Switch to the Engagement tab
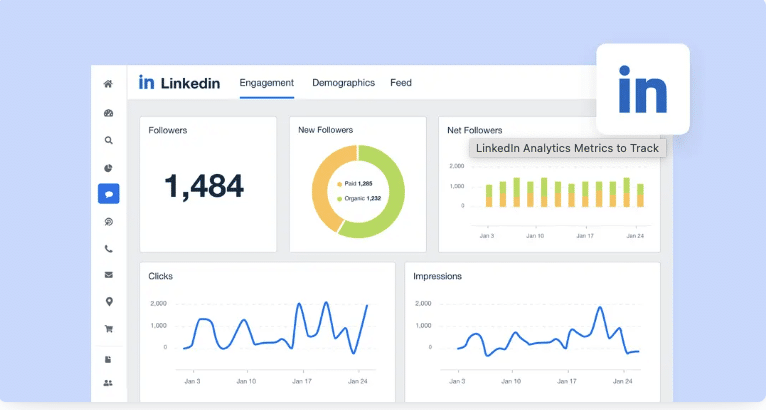The width and height of the screenshot is (766, 410). coord(267,83)
